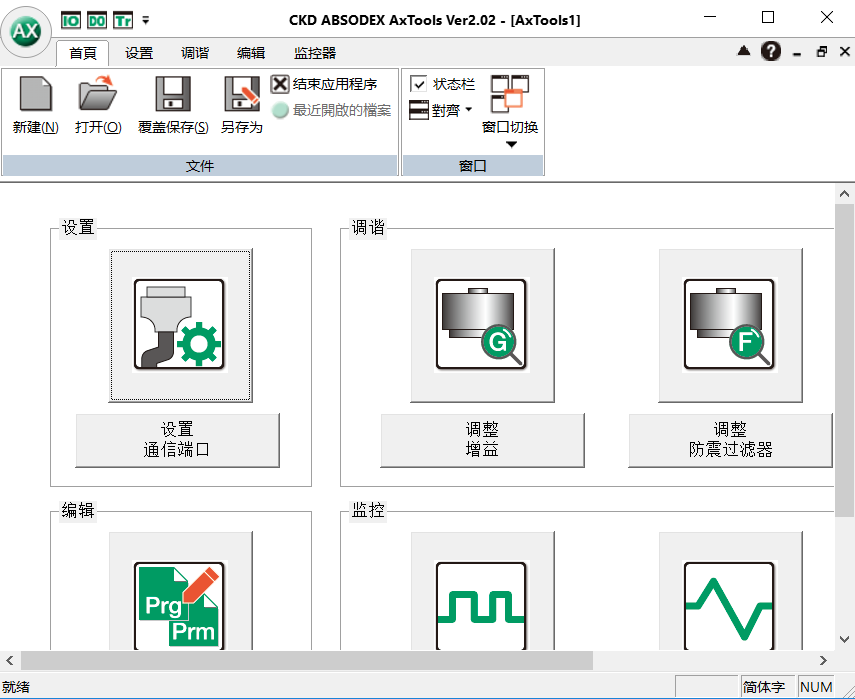Screen dimensions: 855x699
Task: Open the anti-vibration filter motor icon
Action: 730,326
